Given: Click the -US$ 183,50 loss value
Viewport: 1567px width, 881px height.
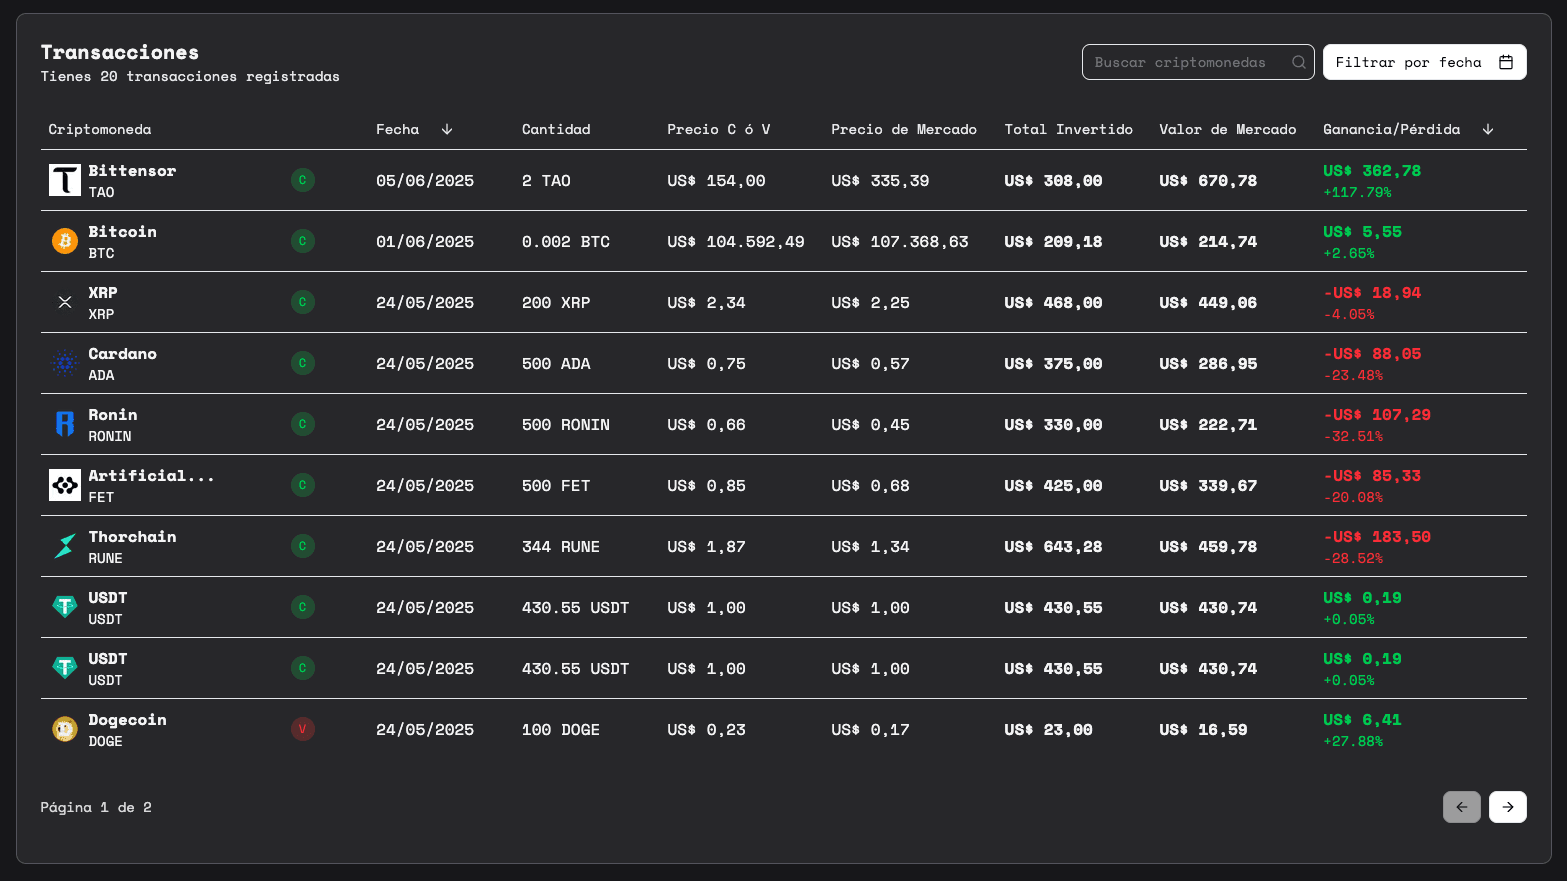Looking at the screenshot, I should 1377,537.
